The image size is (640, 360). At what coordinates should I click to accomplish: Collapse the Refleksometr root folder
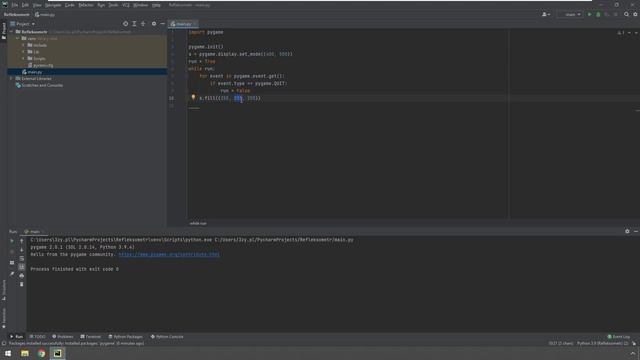pyautogui.click(x=11, y=31)
